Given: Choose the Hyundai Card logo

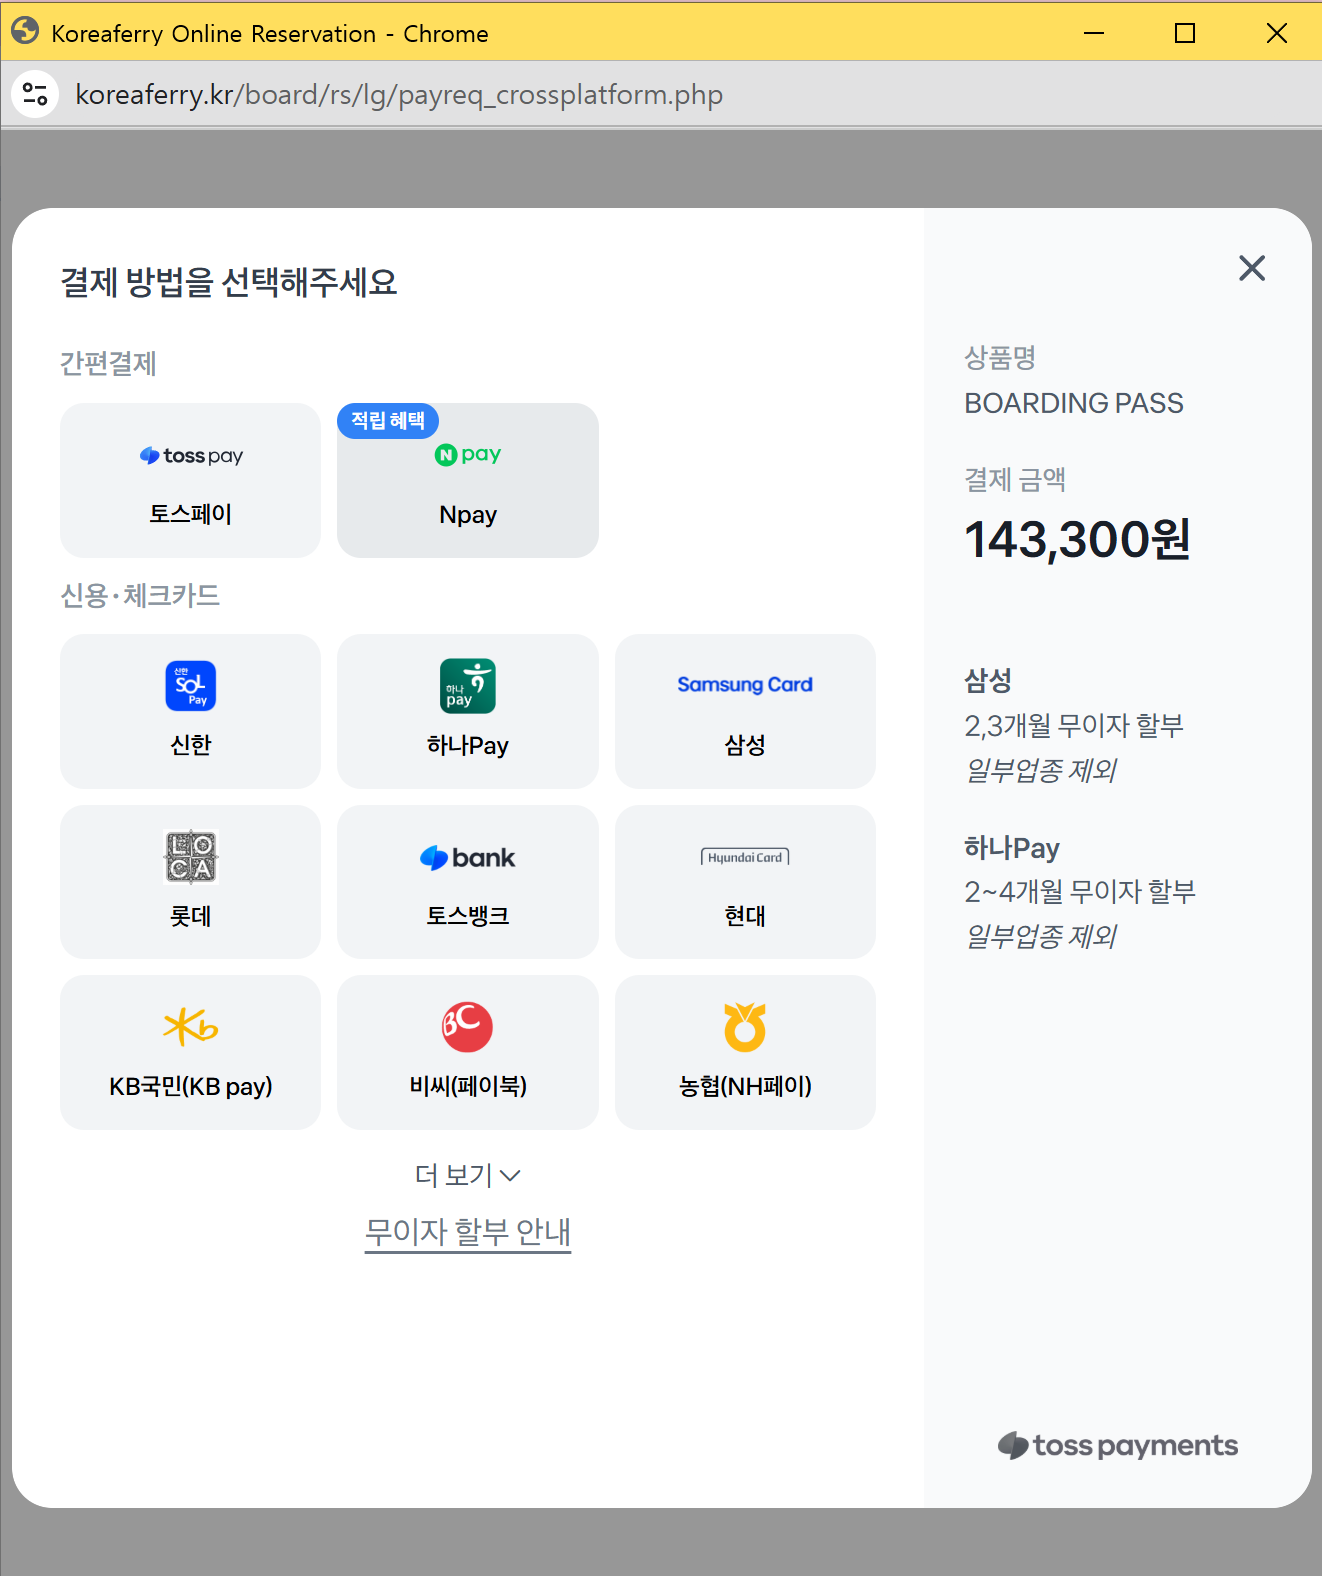Looking at the screenshot, I should [x=745, y=857].
